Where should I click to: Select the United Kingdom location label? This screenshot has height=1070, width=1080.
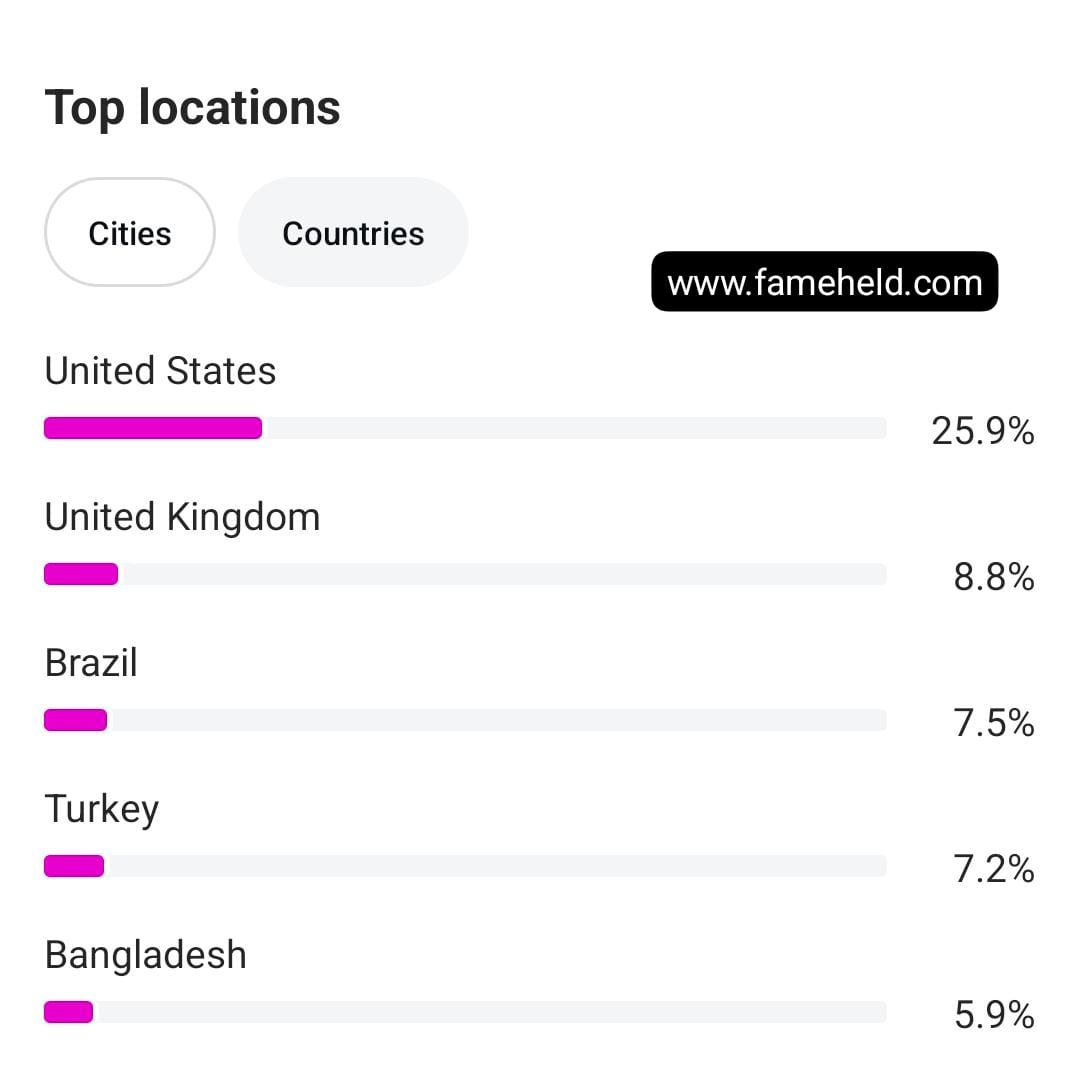pos(182,517)
